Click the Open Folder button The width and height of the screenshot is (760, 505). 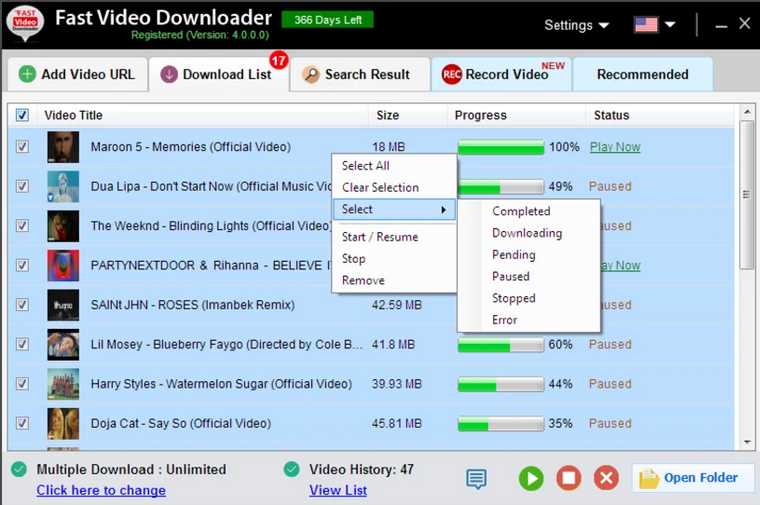pyautogui.click(x=693, y=478)
